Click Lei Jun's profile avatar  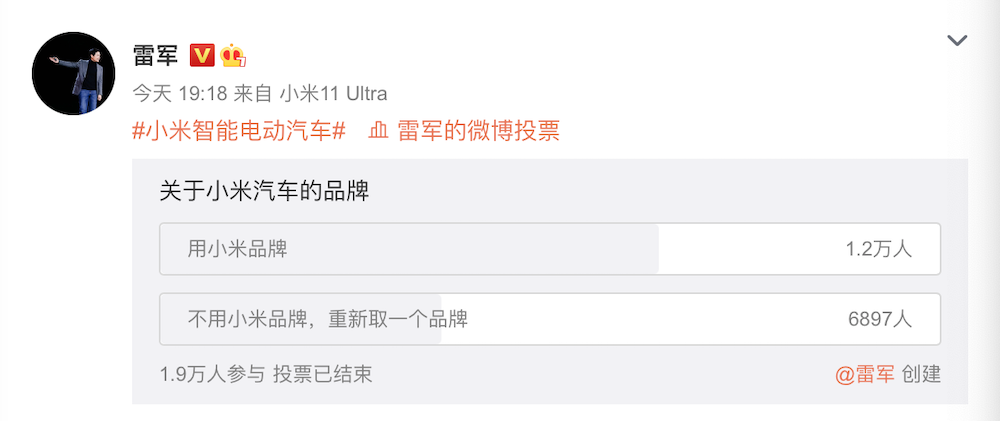coord(73,73)
